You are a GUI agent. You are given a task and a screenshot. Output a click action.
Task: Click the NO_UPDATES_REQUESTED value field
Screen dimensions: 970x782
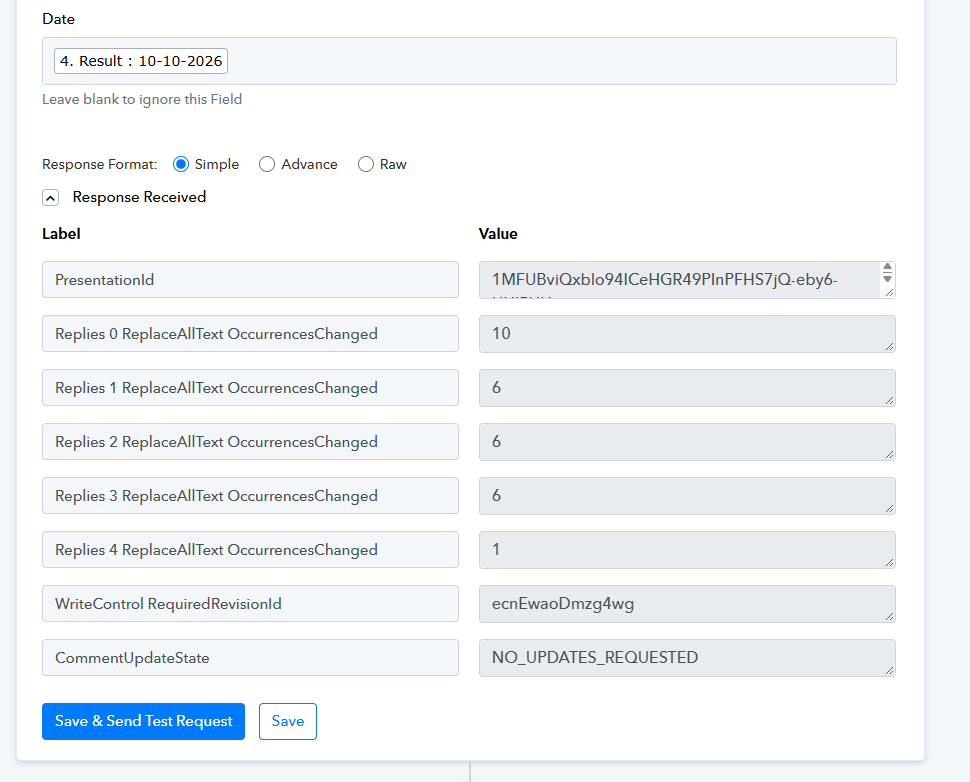pyautogui.click(x=687, y=658)
